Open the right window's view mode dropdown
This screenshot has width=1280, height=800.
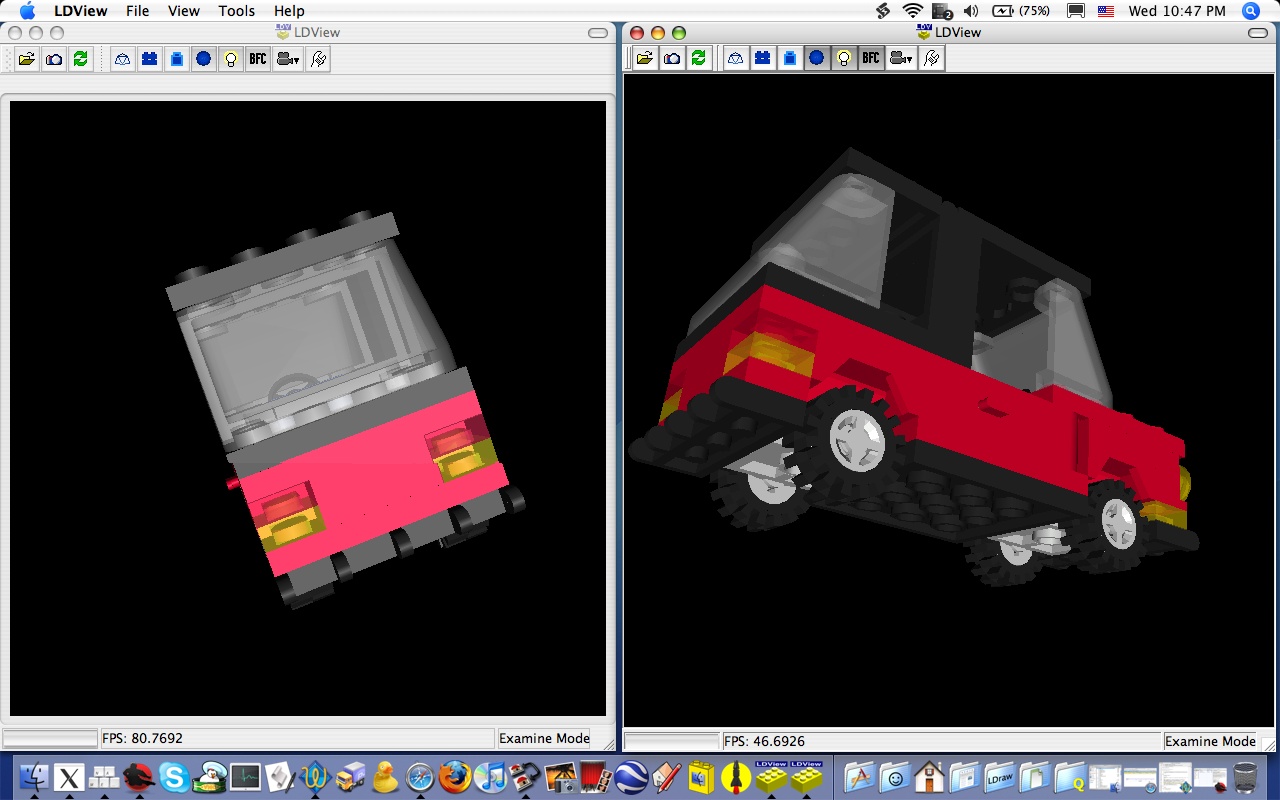(901, 57)
